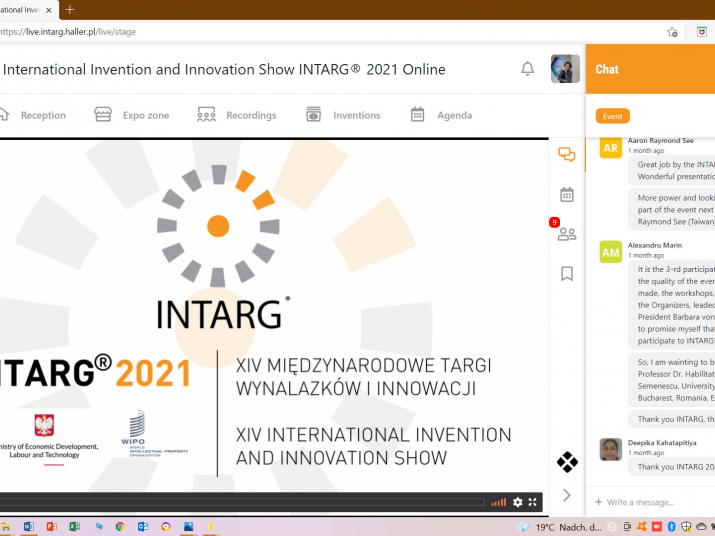Switch to the Recordings tab
The height and width of the screenshot is (536, 715).
[x=238, y=115]
